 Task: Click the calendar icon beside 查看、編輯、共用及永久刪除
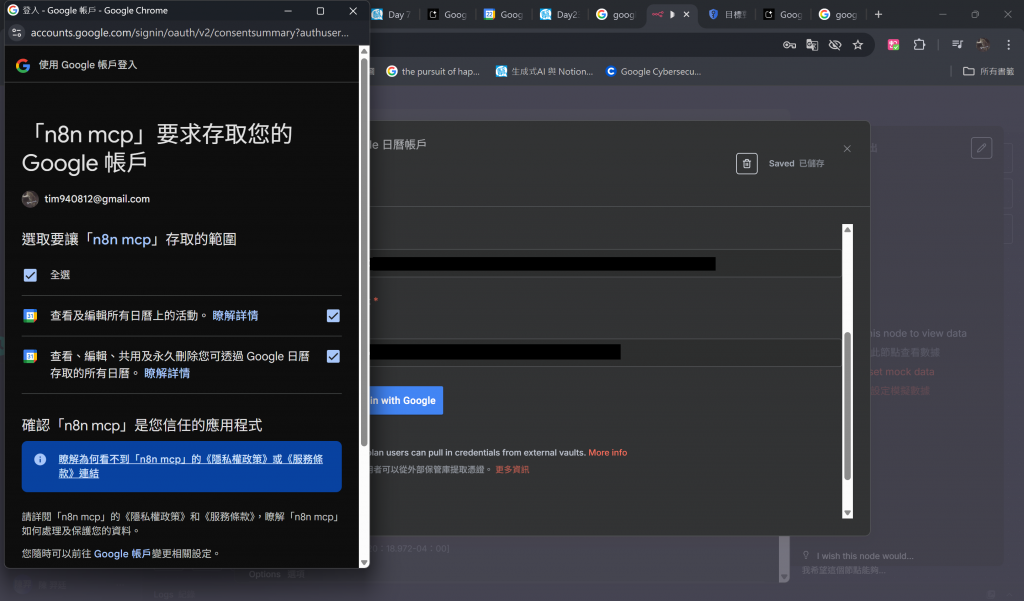(30, 357)
